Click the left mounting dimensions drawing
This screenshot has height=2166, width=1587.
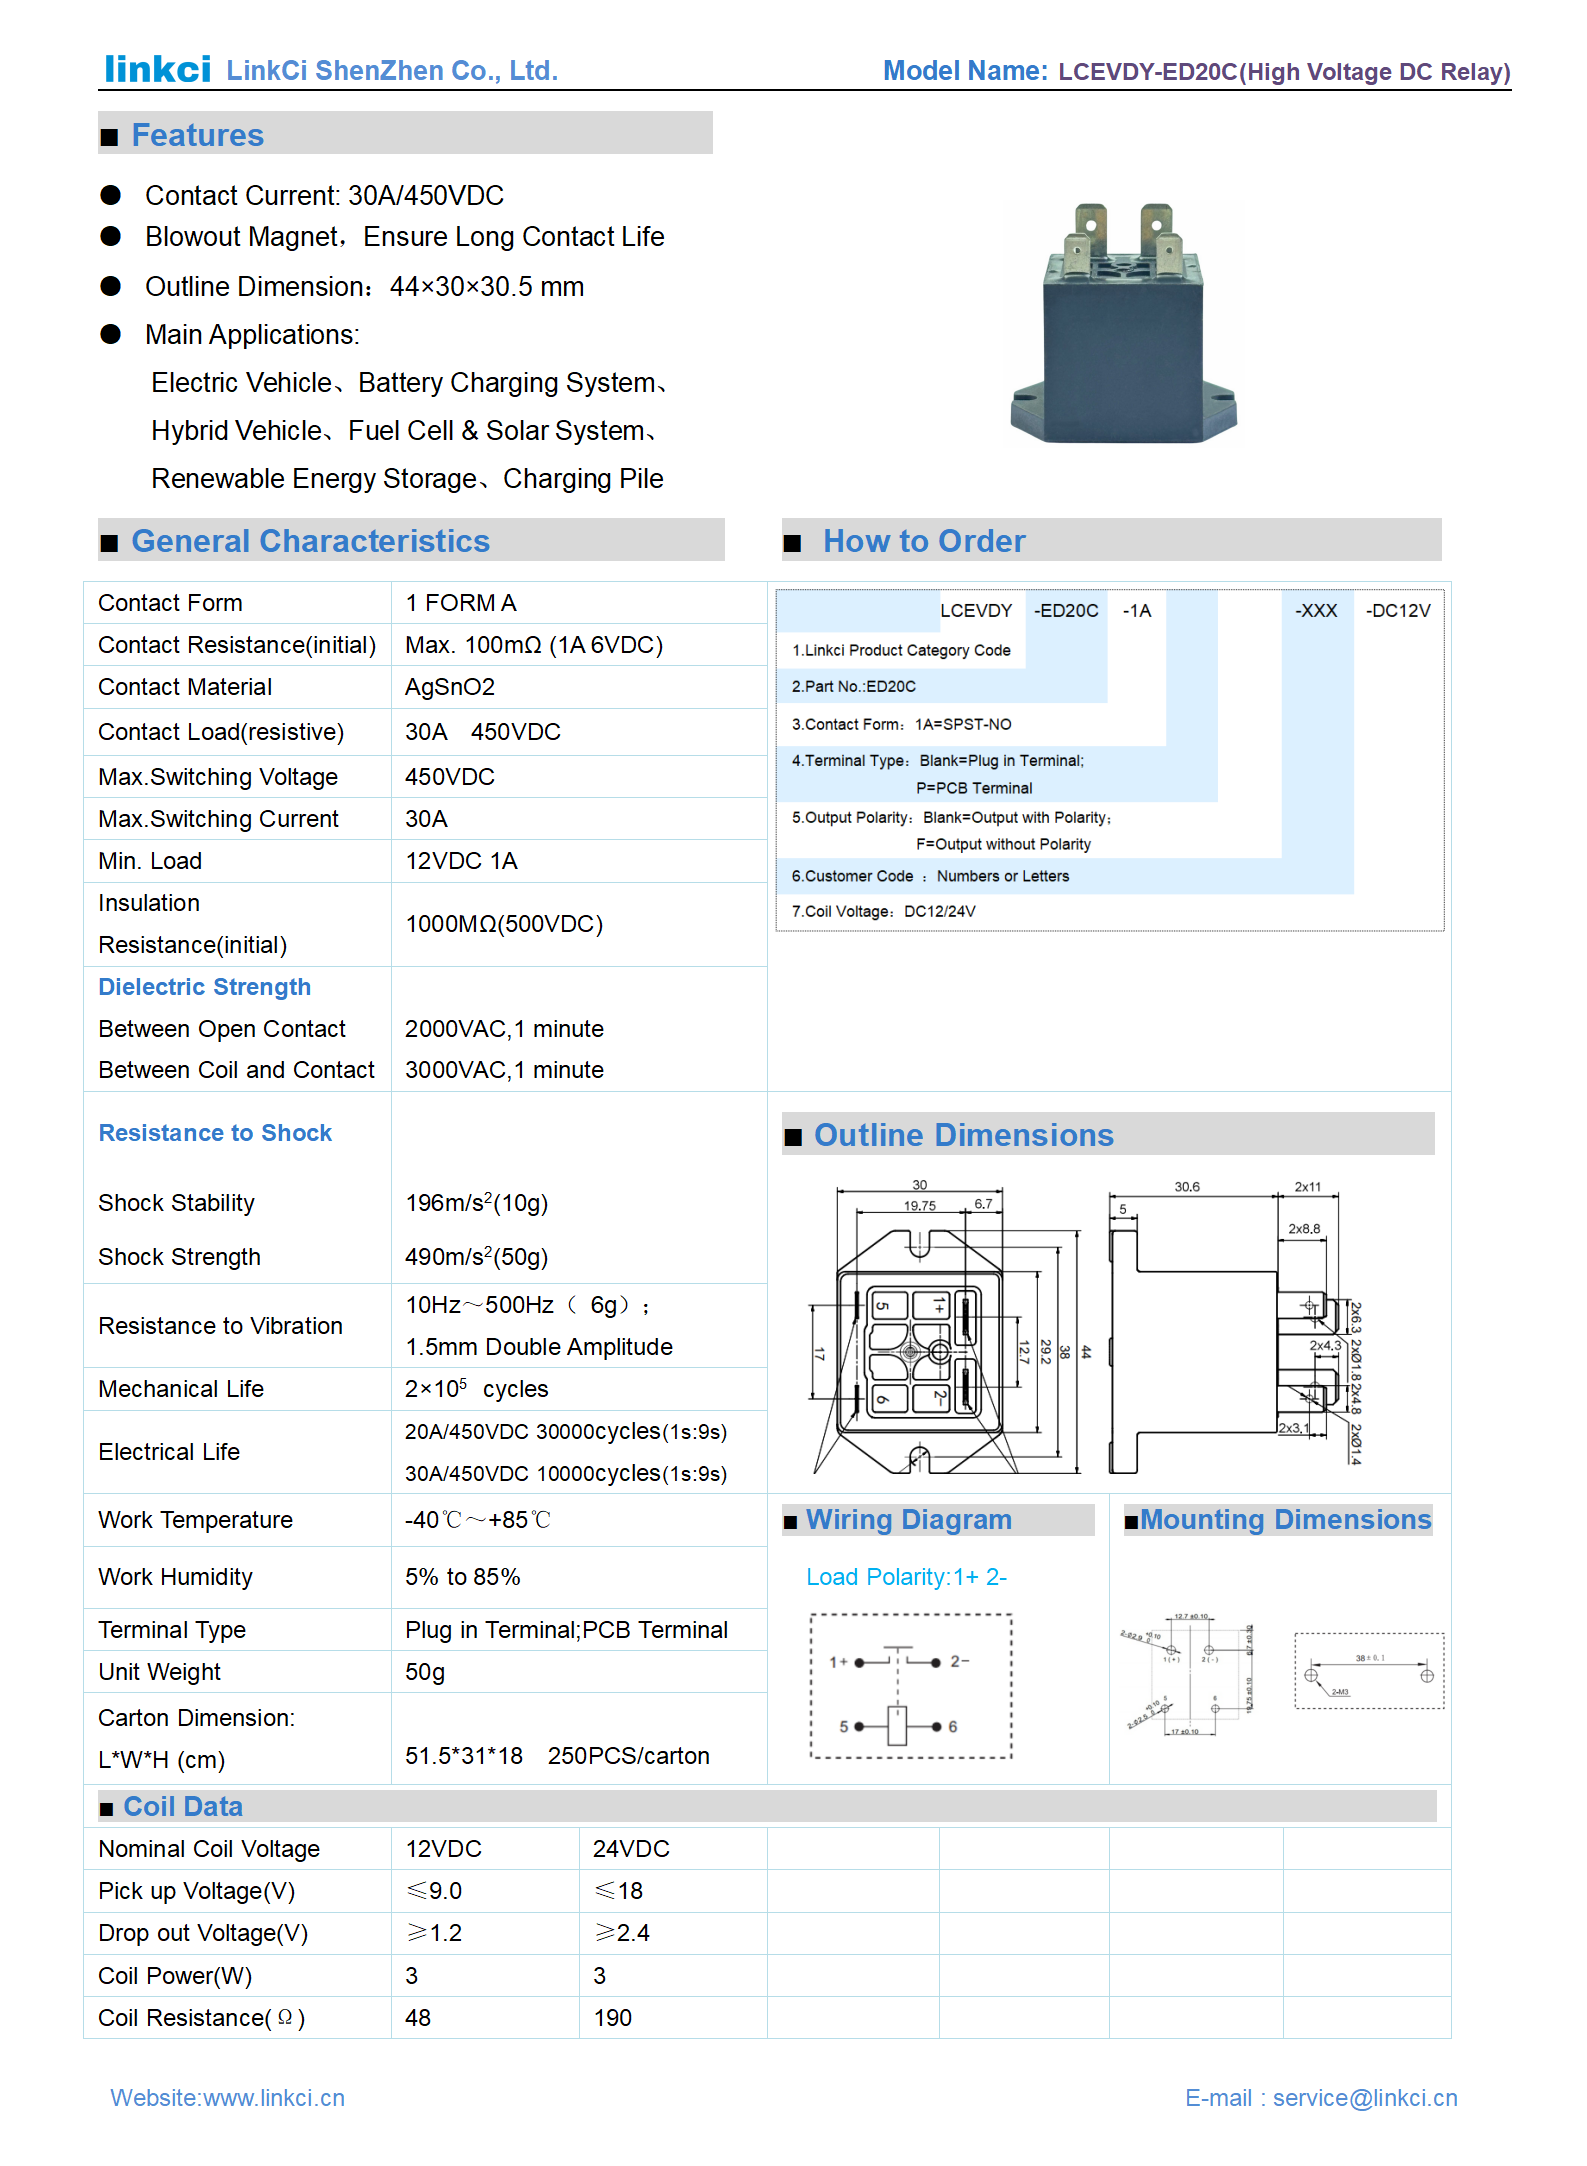pos(1188,1675)
